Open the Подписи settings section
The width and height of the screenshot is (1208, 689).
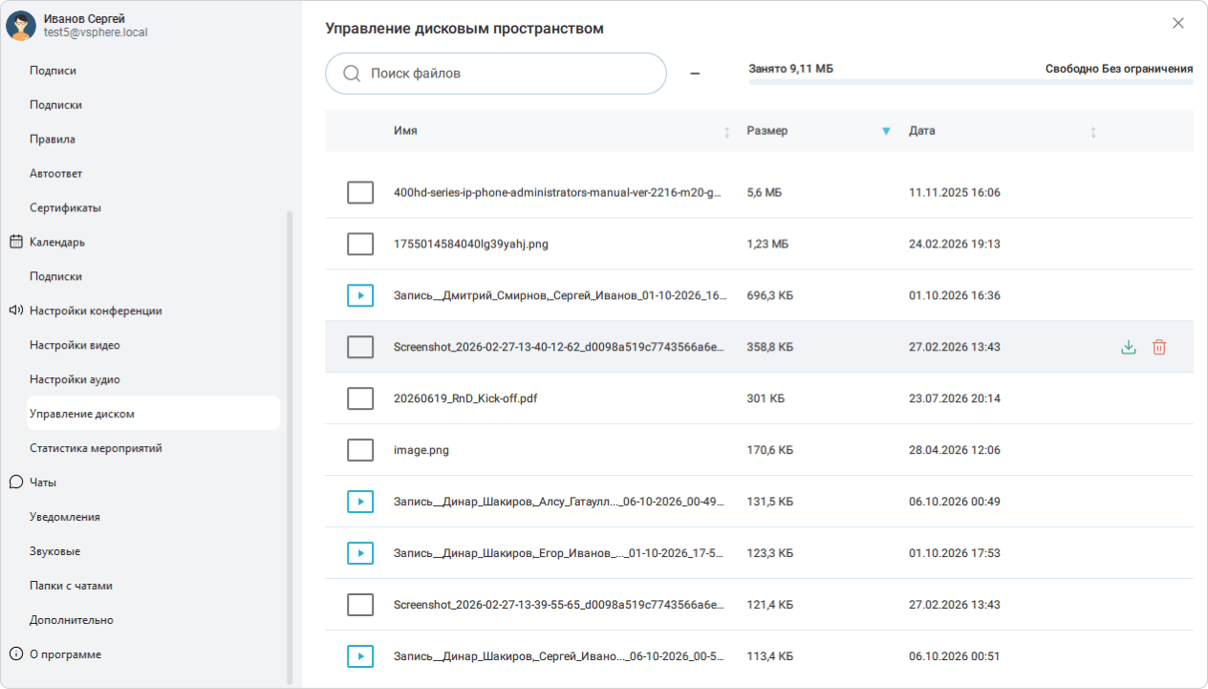[x=53, y=70]
